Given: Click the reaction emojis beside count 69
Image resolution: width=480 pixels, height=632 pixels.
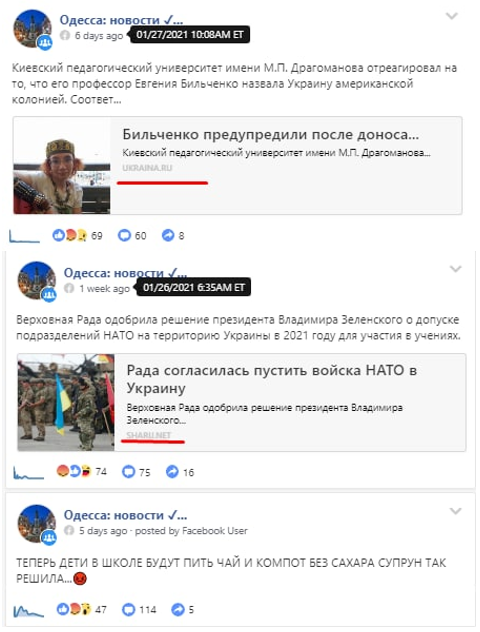Looking at the screenshot, I should click(70, 235).
